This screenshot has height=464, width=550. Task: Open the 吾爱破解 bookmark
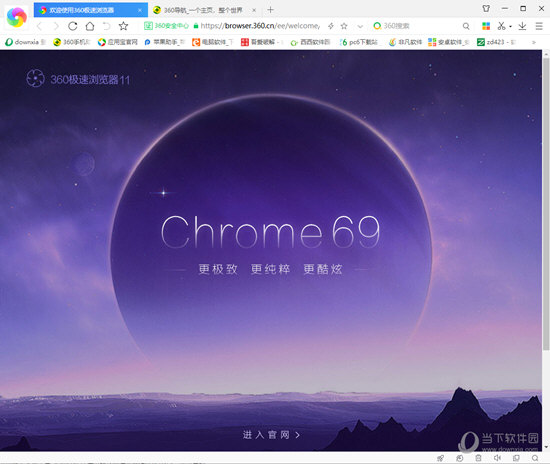coord(261,42)
